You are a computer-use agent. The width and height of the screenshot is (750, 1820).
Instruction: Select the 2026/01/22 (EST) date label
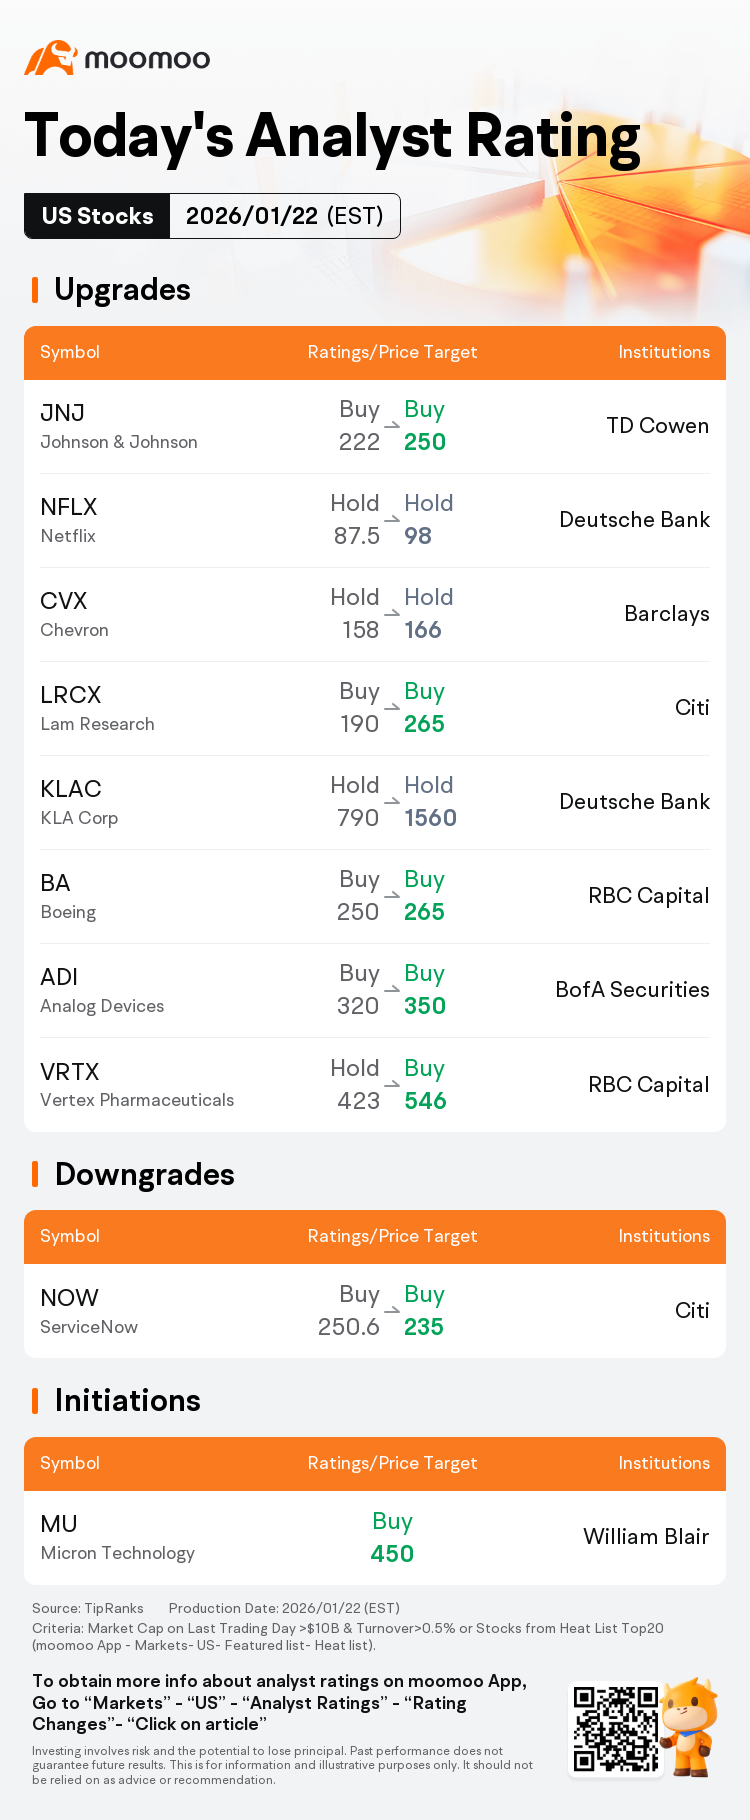coord(285,216)
